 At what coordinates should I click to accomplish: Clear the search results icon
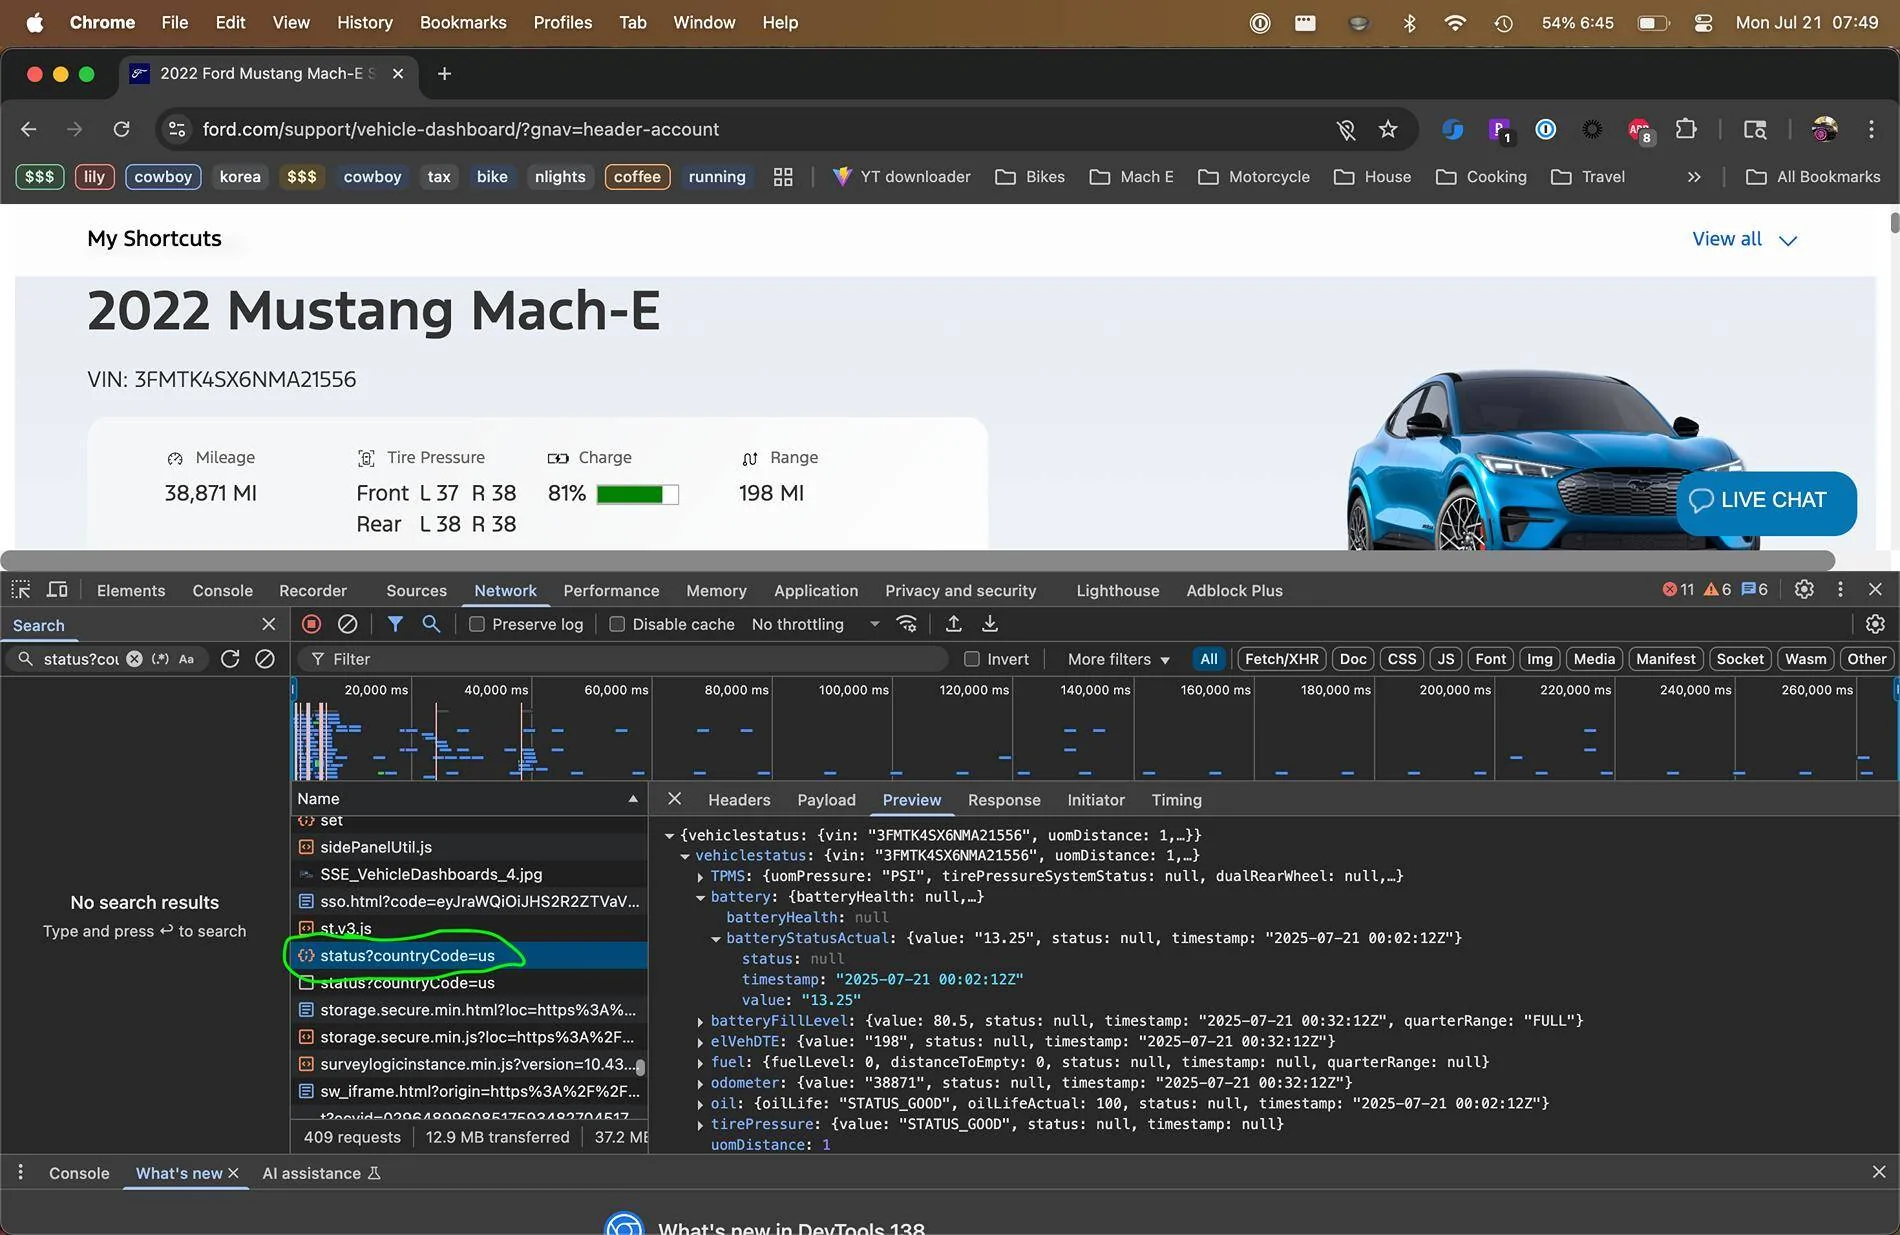tap(265, 659)
